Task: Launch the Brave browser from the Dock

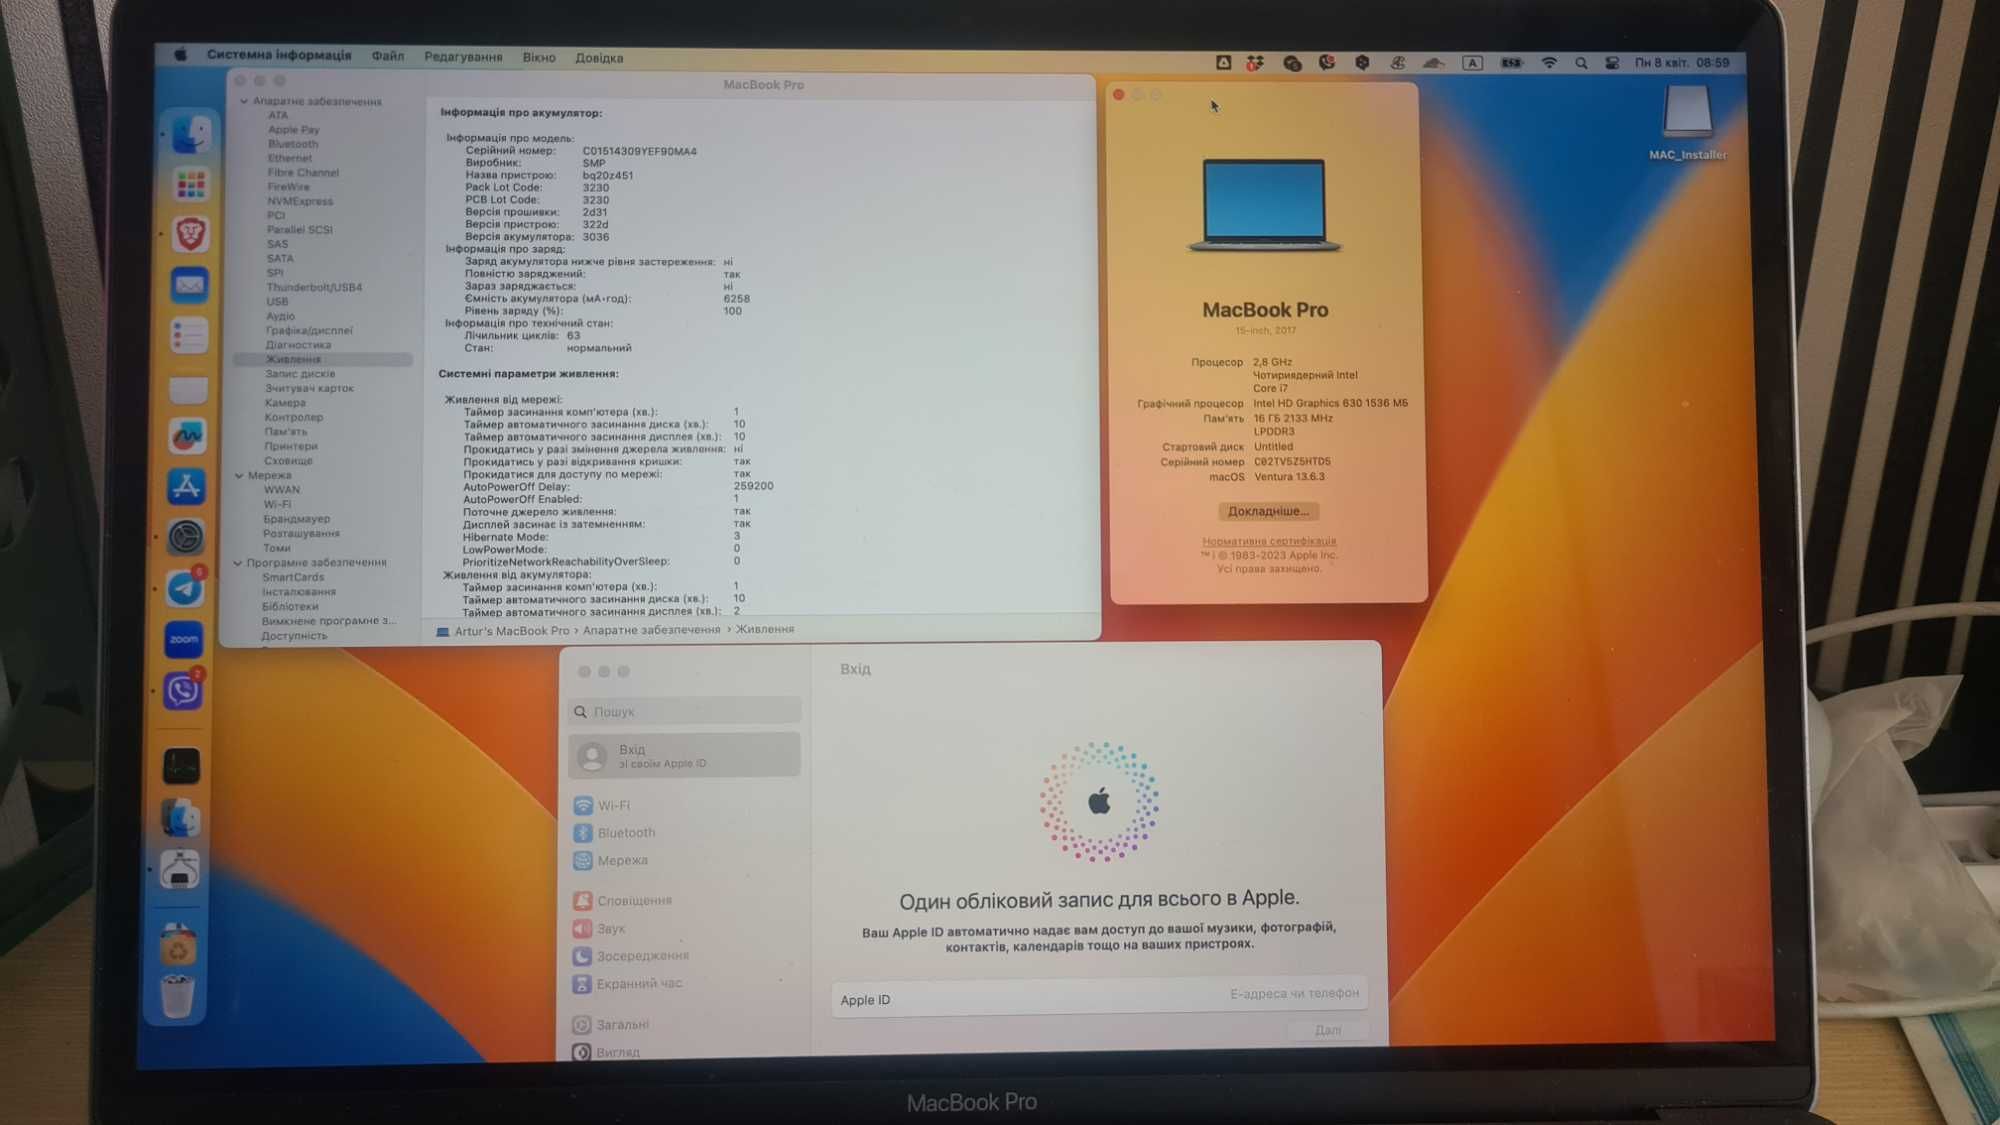Action: click(190, 234)
